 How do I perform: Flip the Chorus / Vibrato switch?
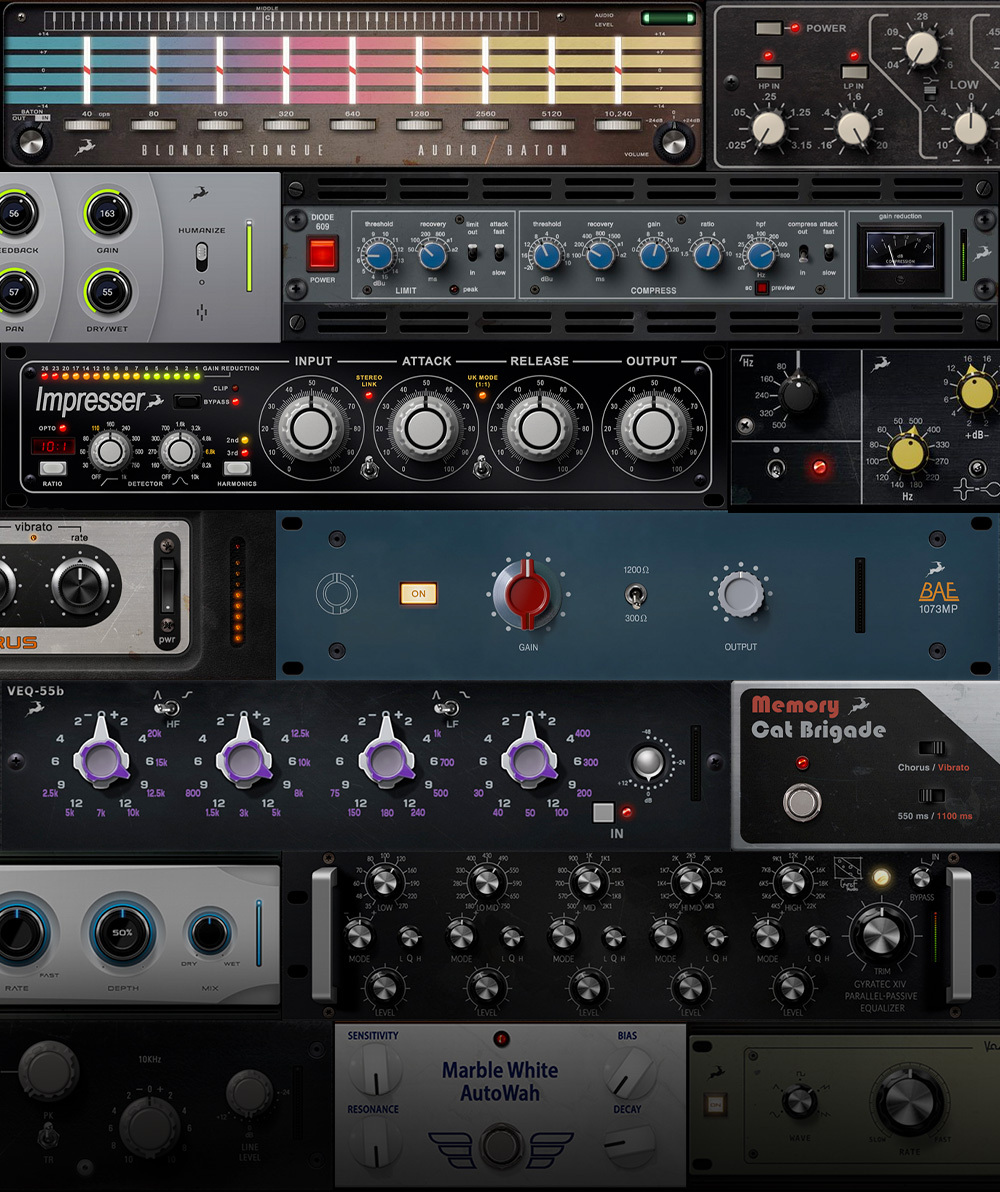pyautogui.click(x=932, y=747)
